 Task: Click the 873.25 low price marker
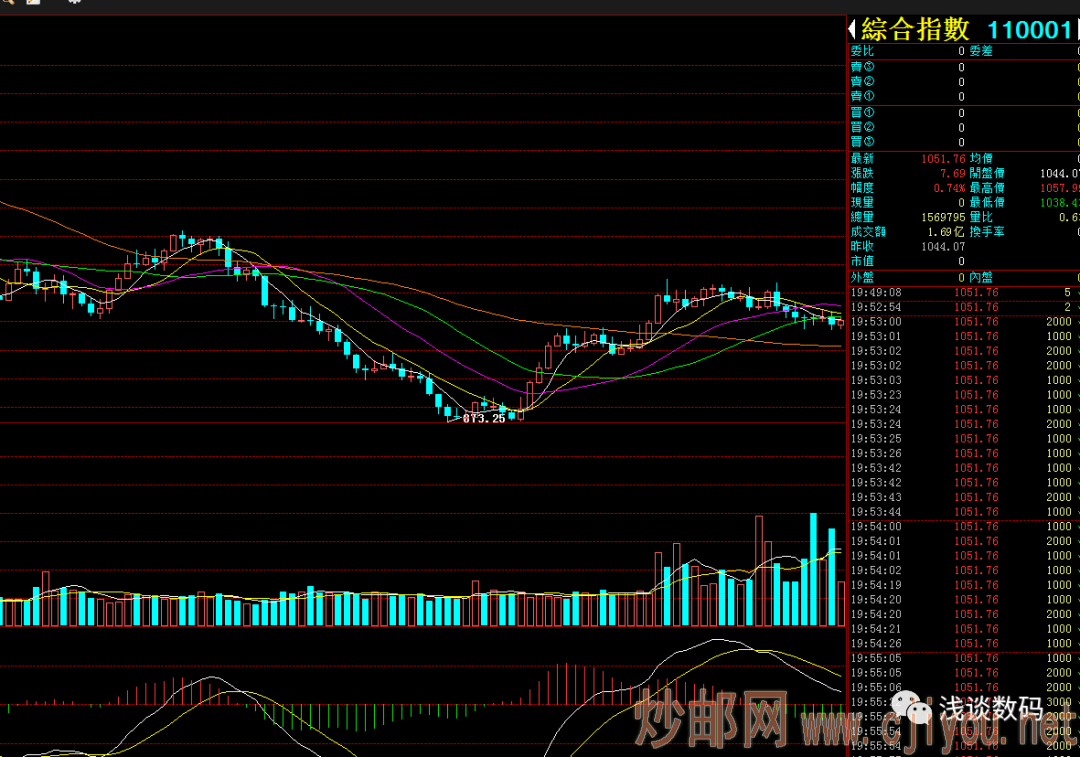483,419
